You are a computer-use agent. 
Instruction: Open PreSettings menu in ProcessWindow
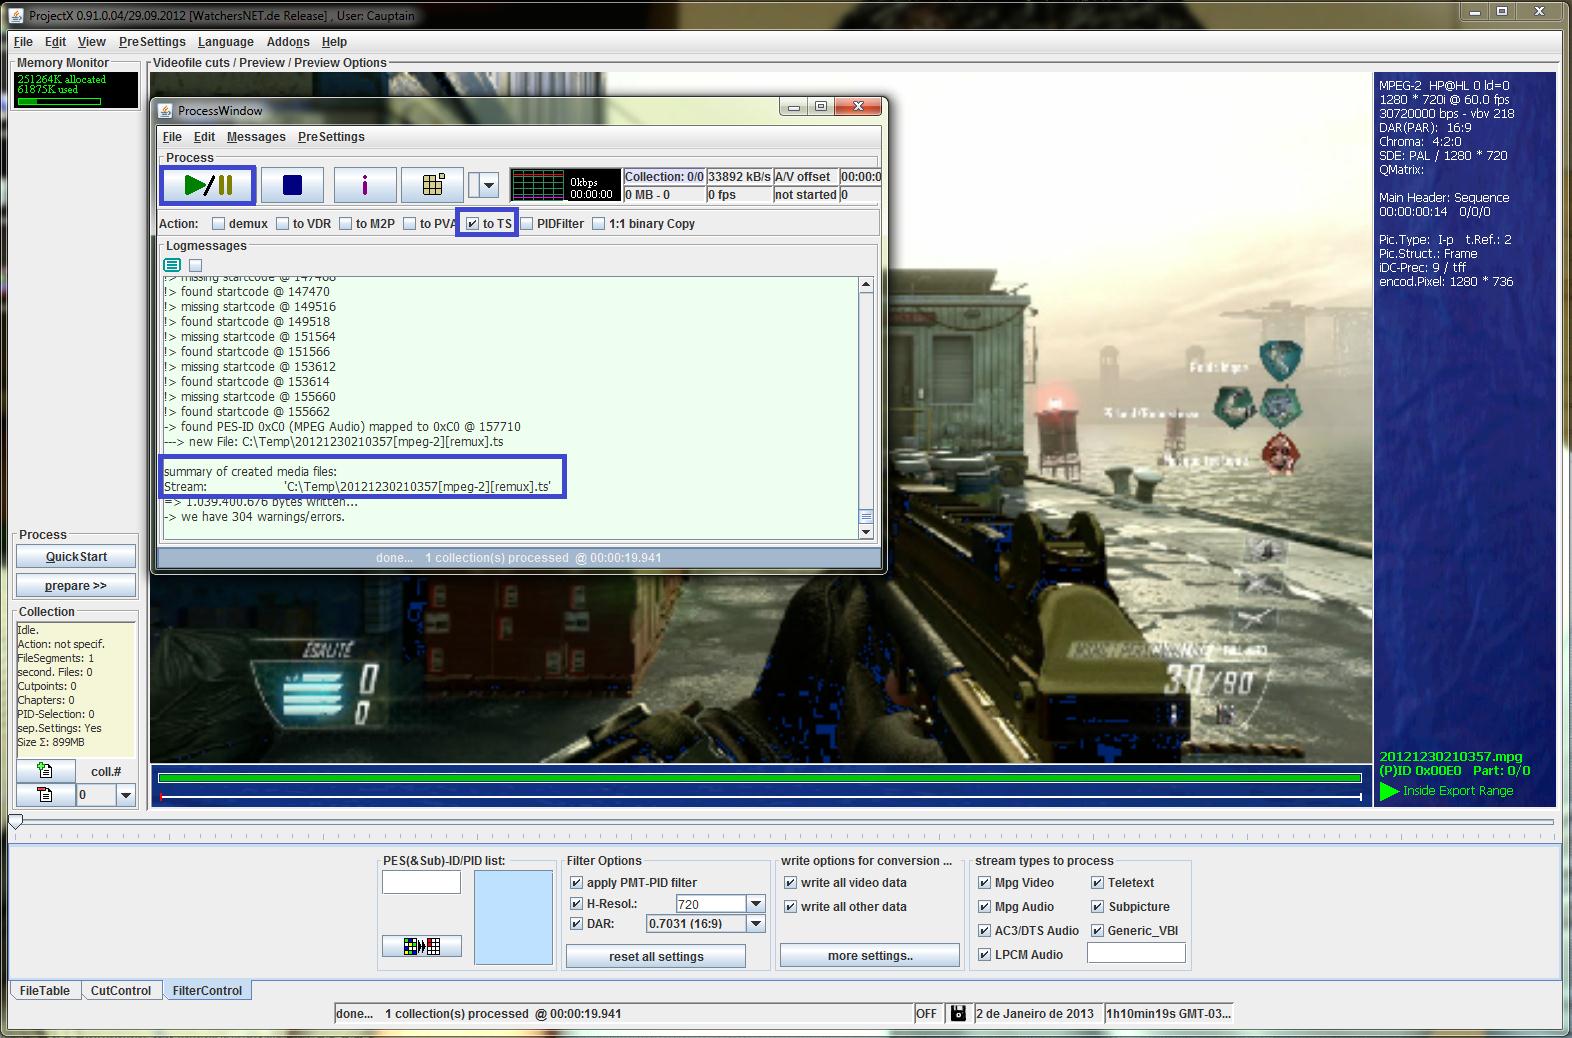point(331,137)
